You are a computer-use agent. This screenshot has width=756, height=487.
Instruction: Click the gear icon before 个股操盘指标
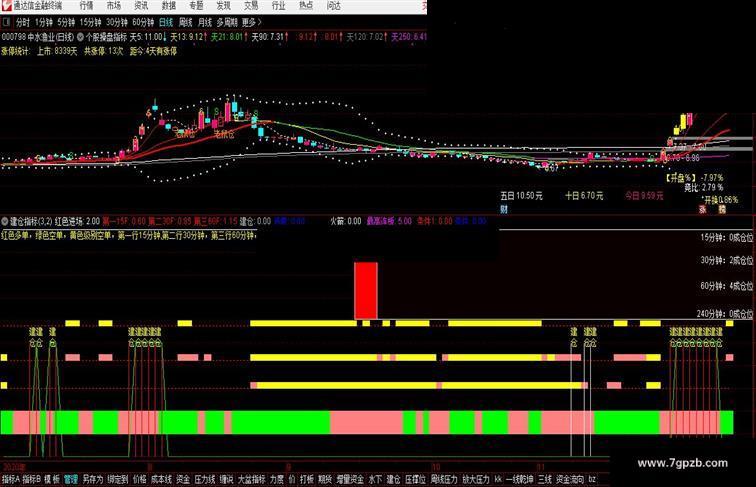[x=80, y=37]
